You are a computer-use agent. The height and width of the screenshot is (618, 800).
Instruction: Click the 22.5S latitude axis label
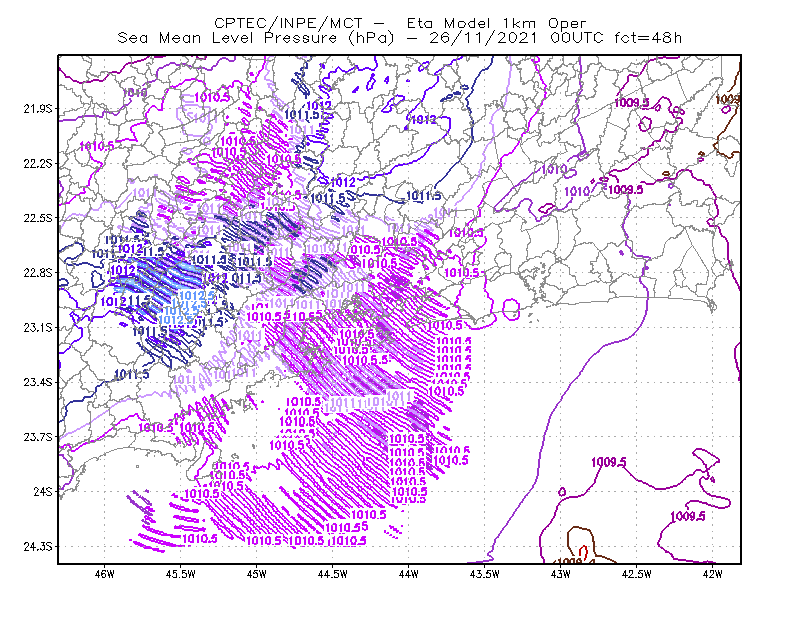(38, 218)
